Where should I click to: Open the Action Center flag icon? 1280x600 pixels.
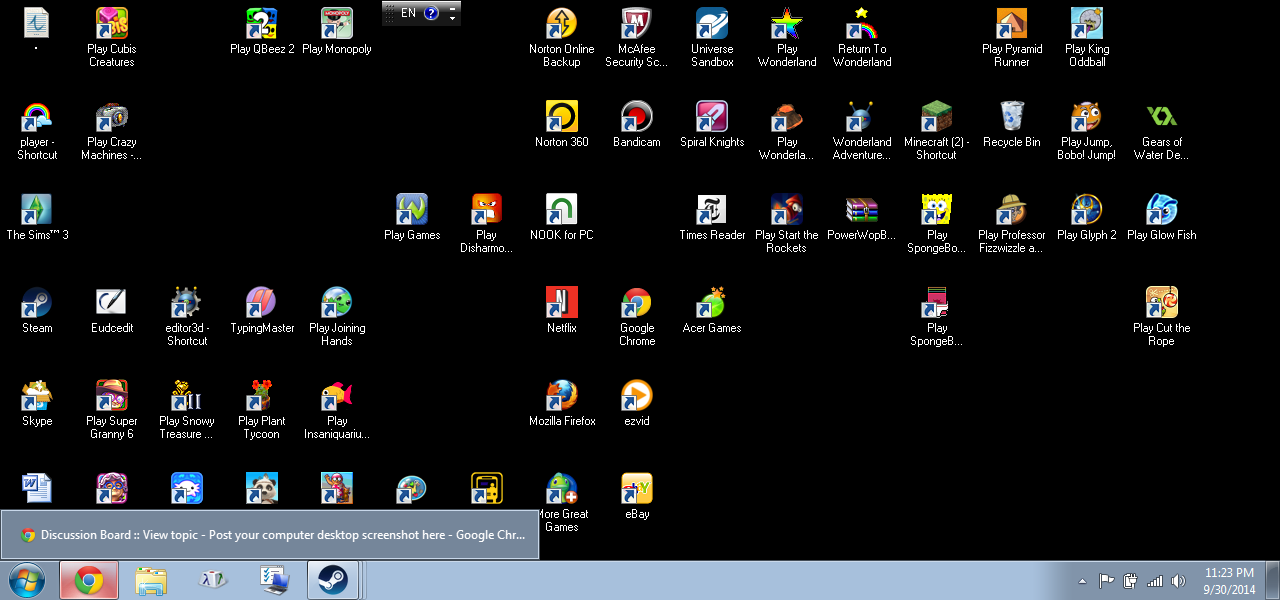[1106, 581]
